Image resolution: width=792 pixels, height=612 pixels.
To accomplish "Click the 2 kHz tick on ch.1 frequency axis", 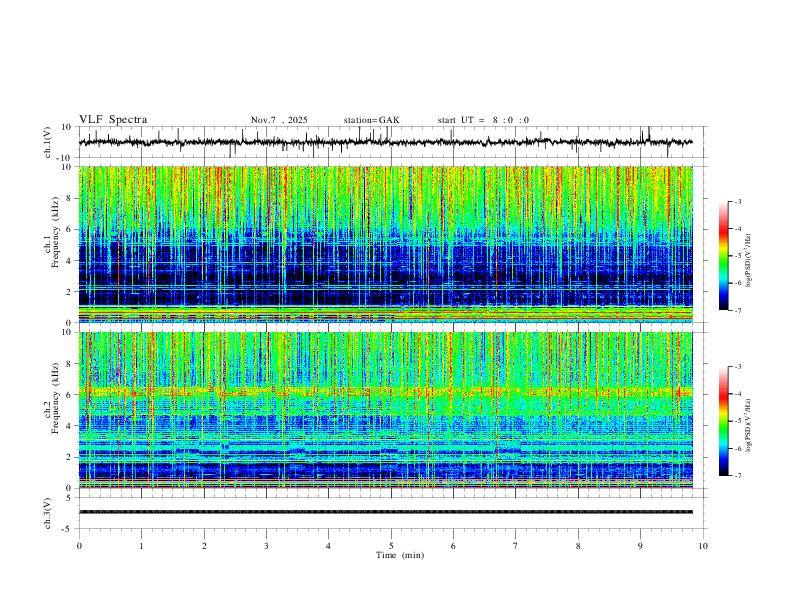I will (69, 291).
